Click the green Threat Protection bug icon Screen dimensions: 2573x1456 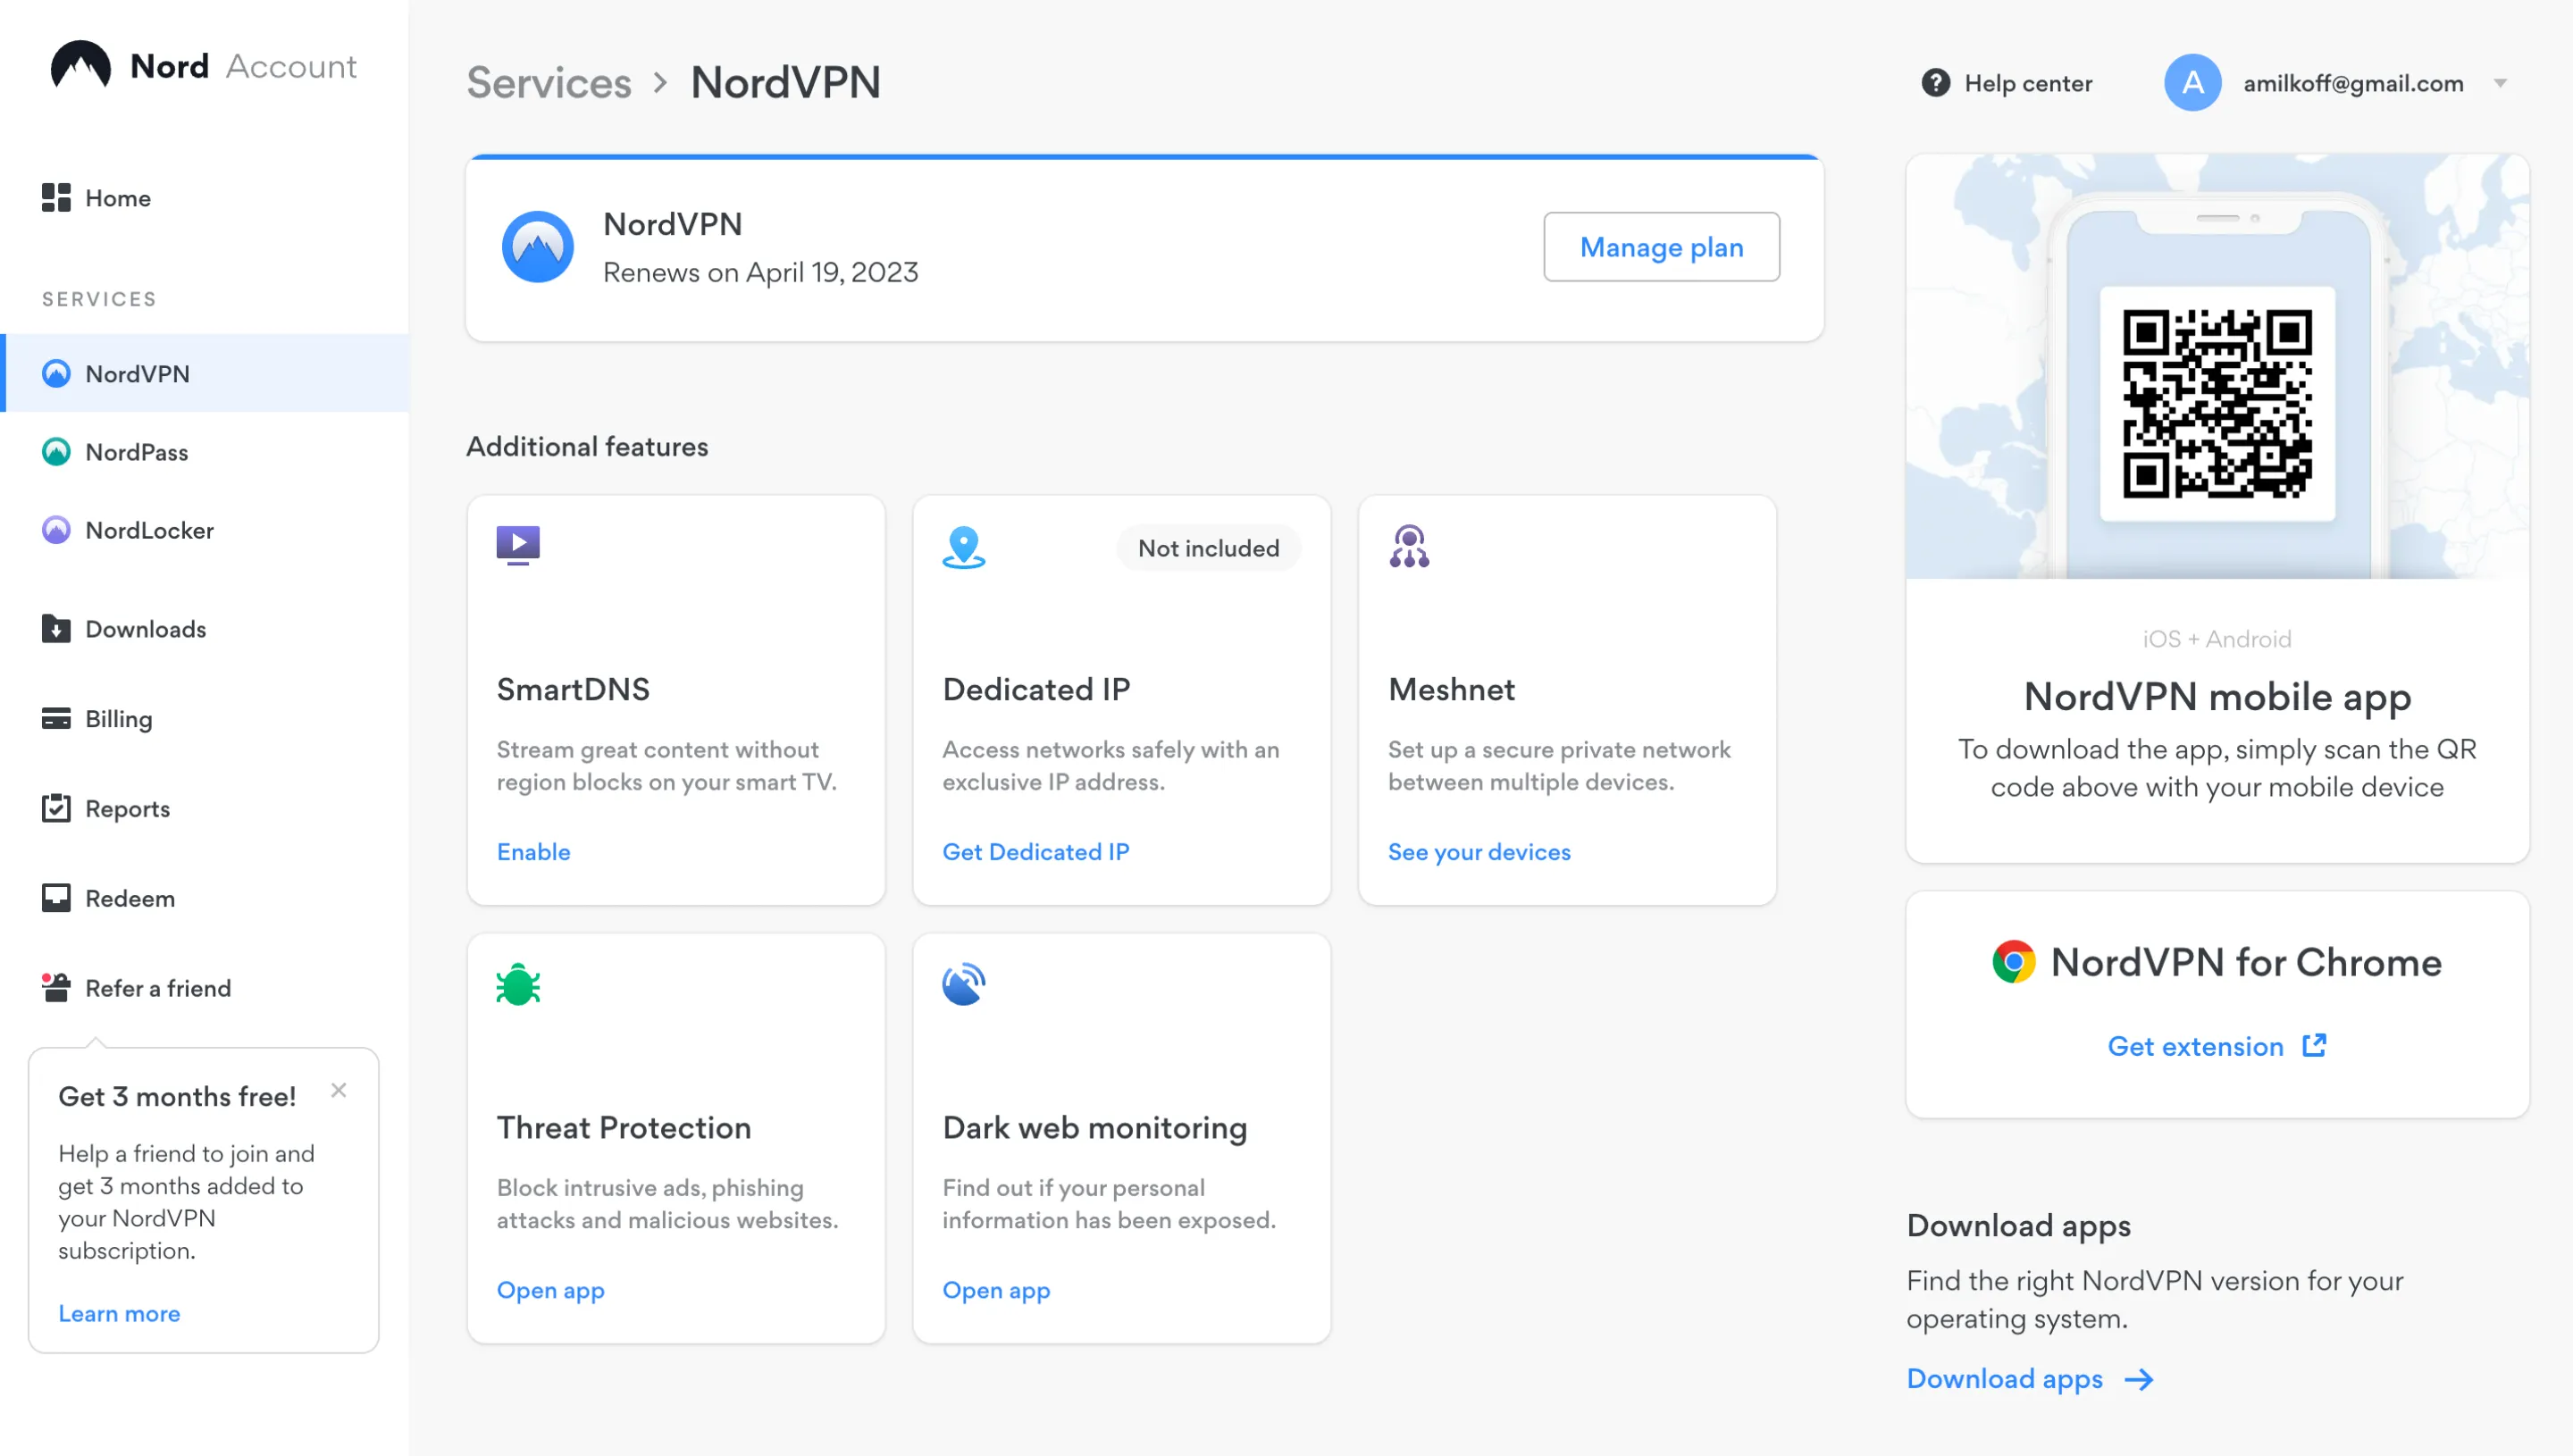click(x=518, y=985)
